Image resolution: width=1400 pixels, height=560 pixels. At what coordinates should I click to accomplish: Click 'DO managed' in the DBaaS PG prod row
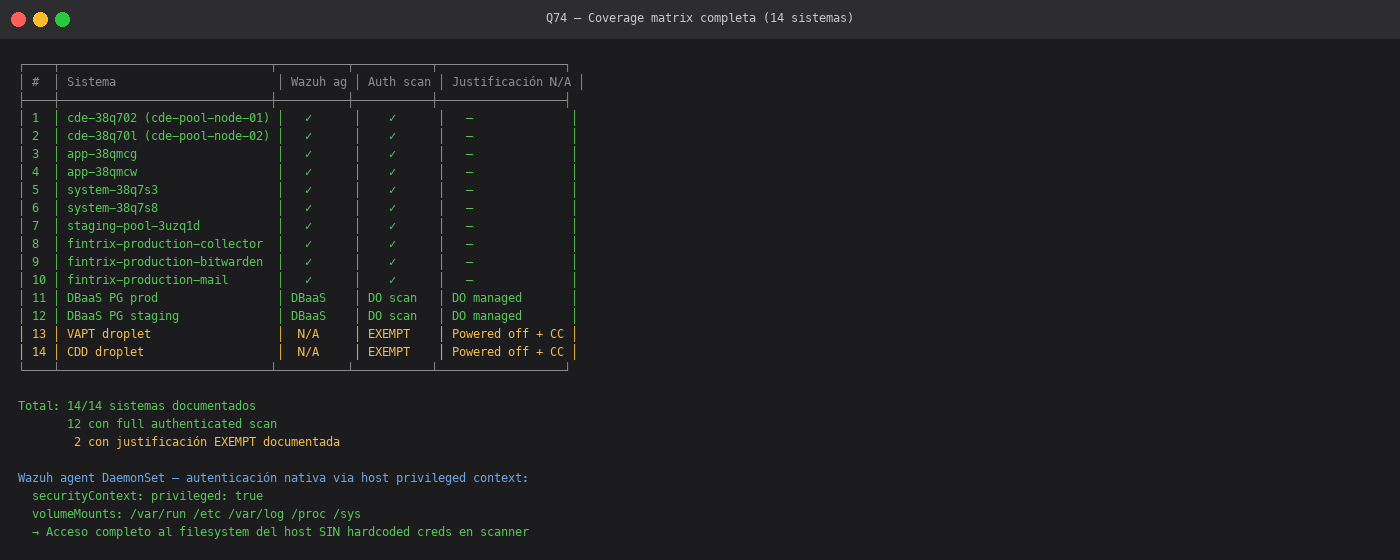coord(487,298)
